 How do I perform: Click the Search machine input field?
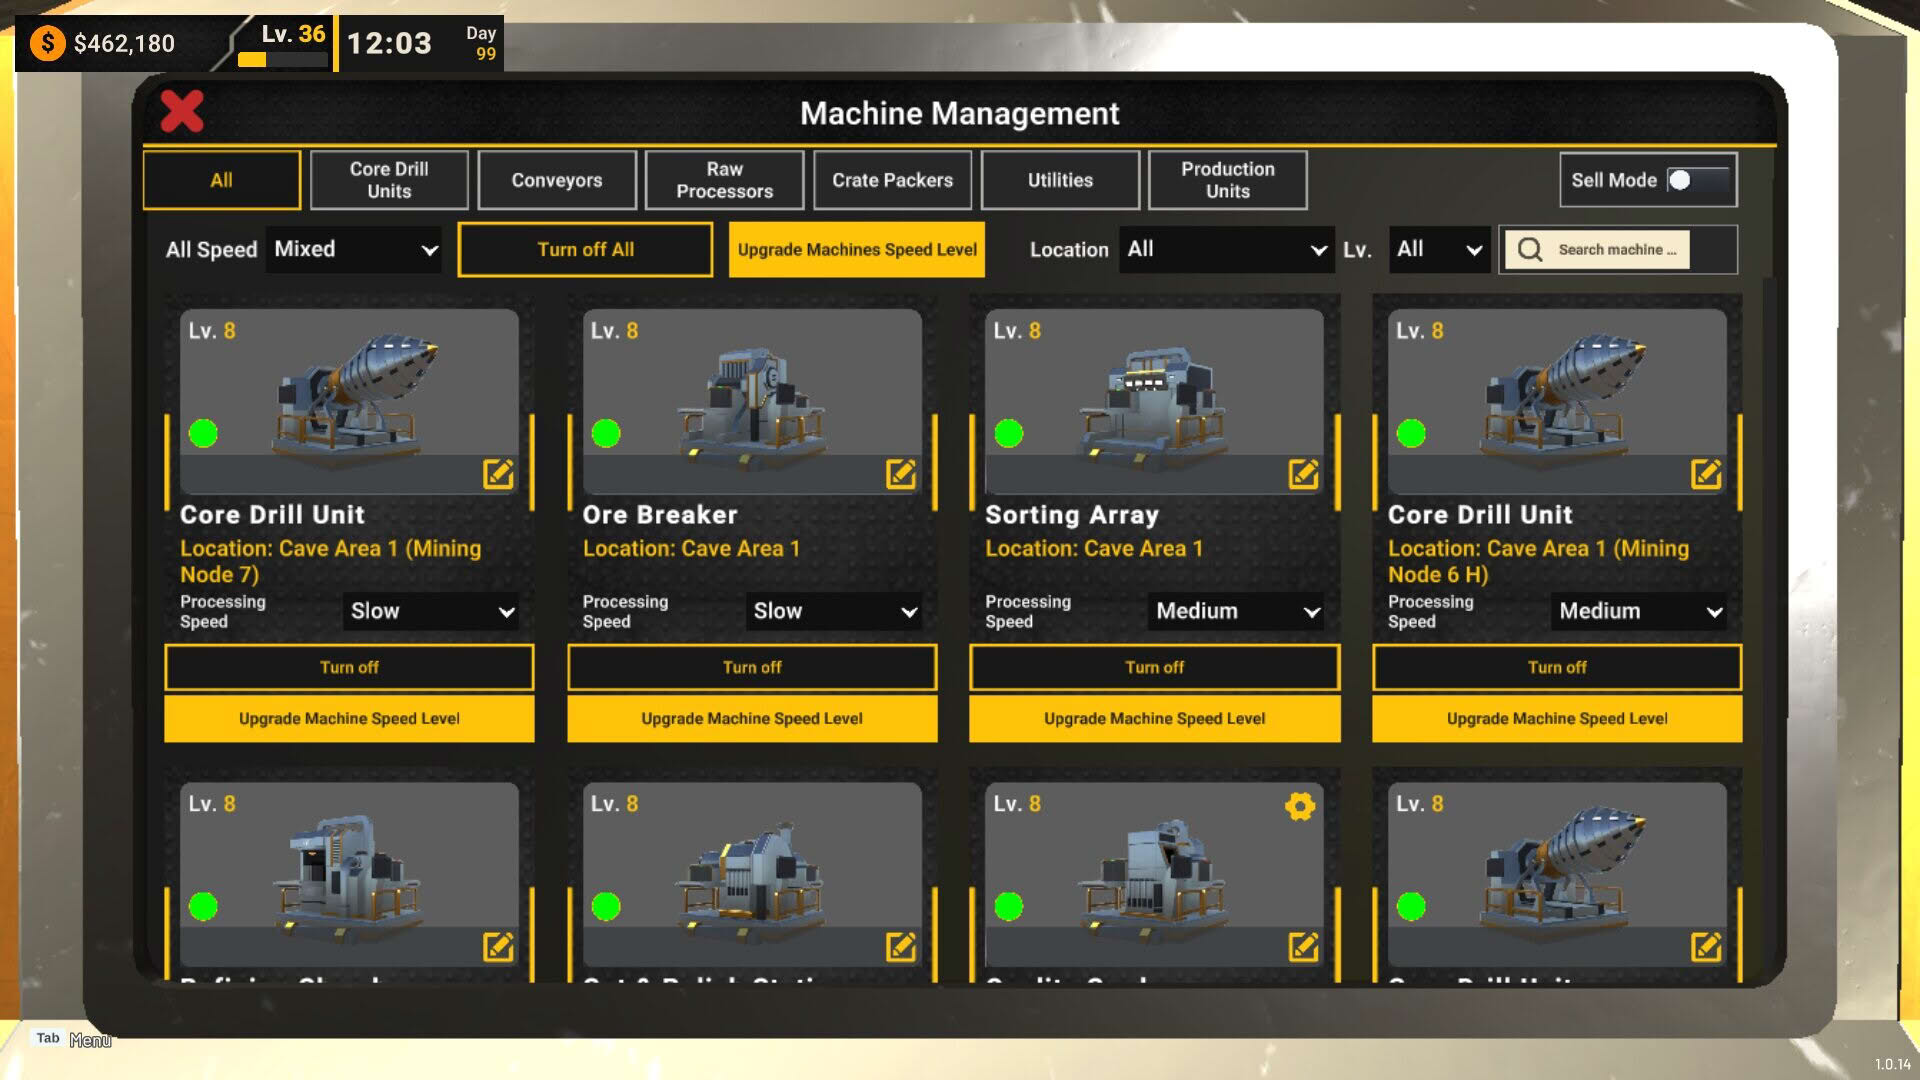pos(1618,249)
